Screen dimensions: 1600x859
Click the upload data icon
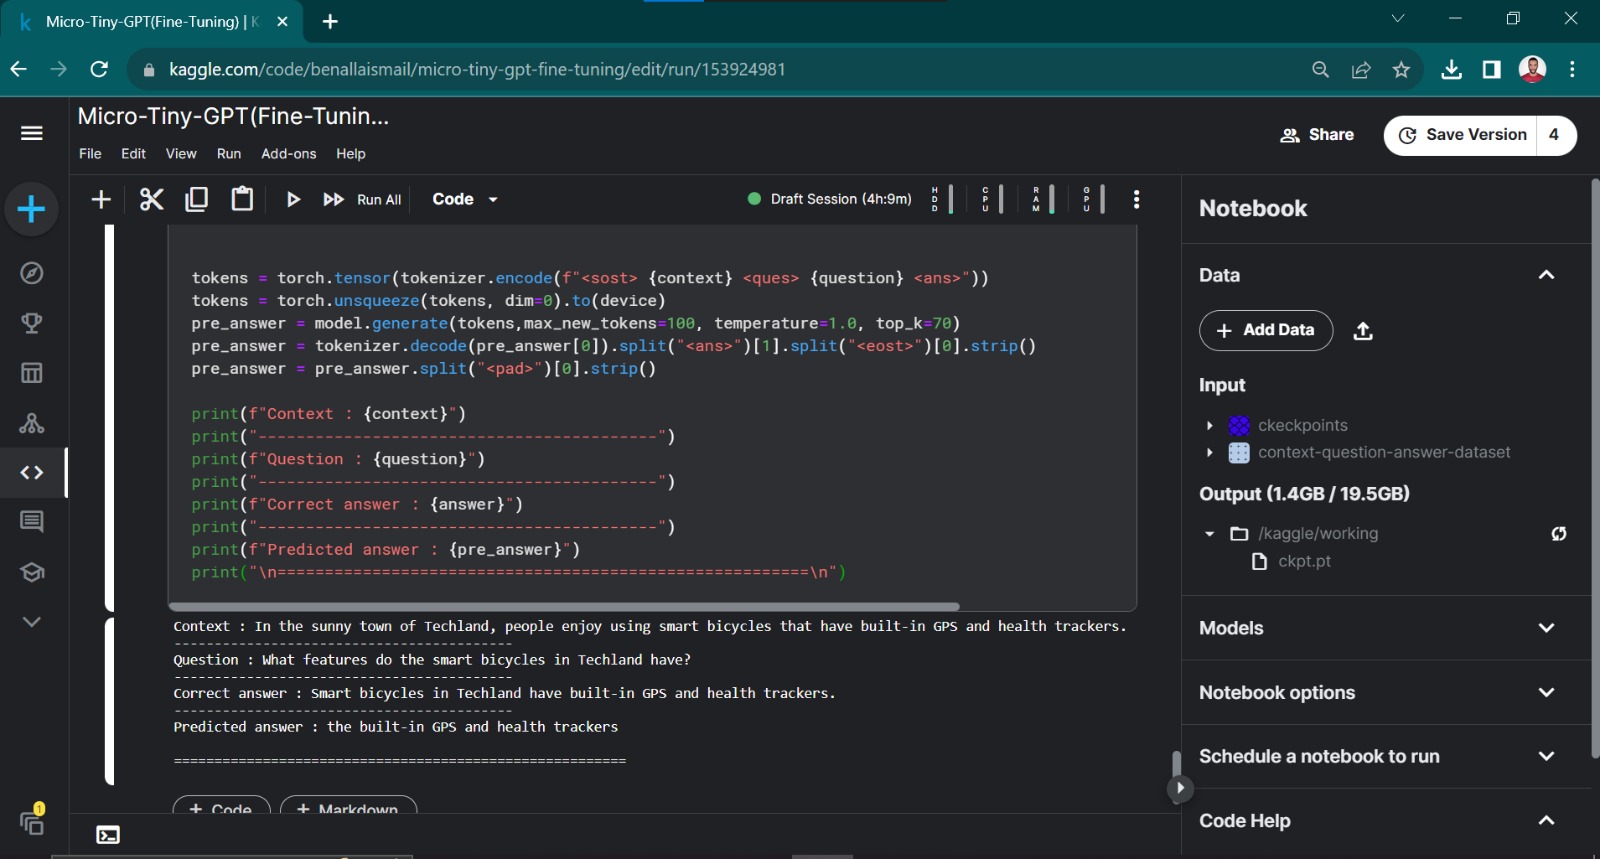pyautogui.click(x=1363, y=331)
